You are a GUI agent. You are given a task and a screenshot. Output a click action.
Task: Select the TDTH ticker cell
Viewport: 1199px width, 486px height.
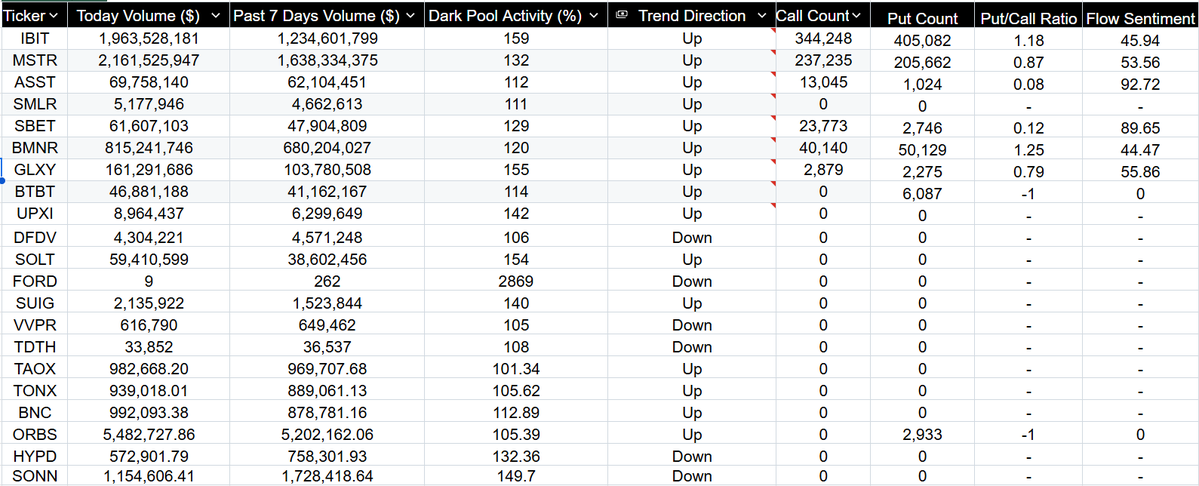pyautogui.click(x=35, y=347)
